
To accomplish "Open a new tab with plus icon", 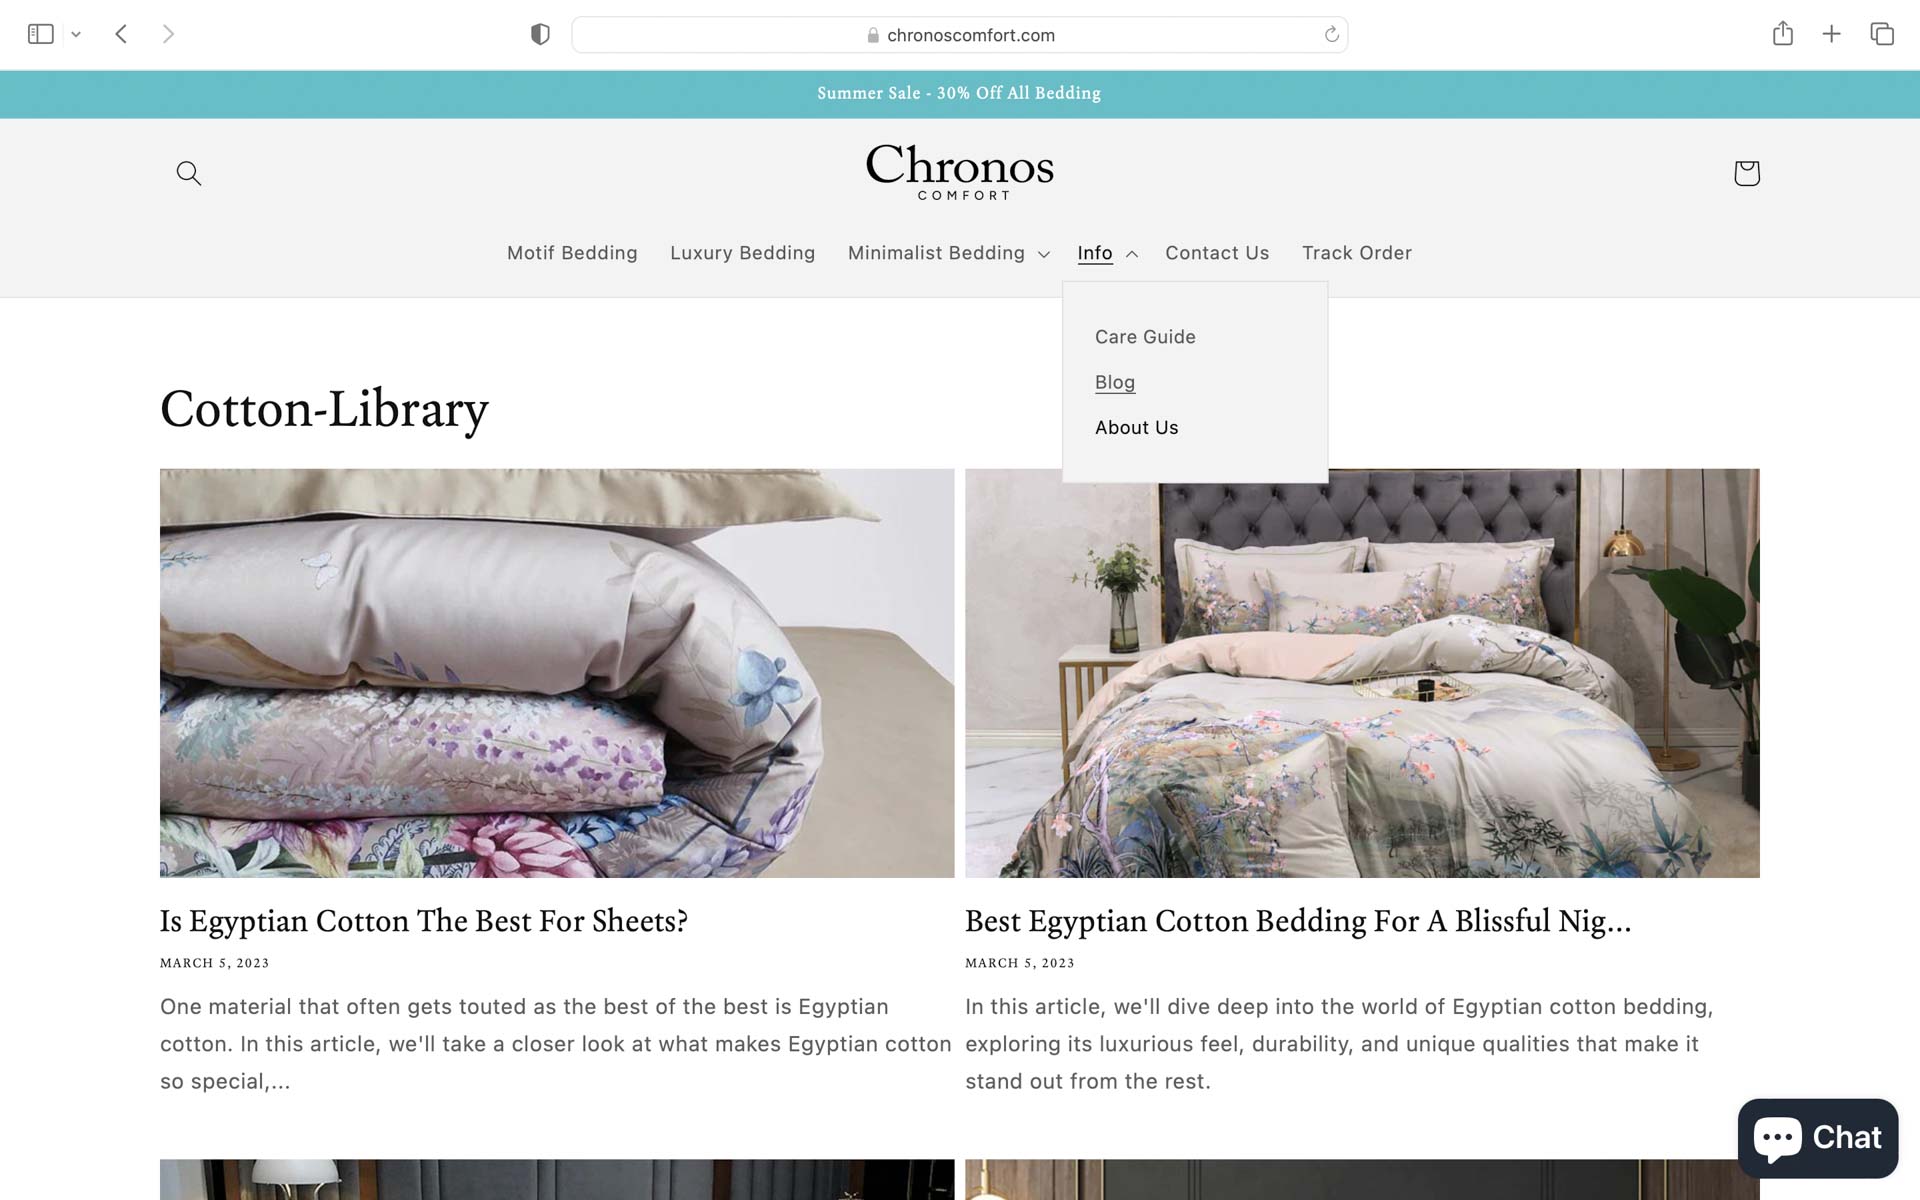I will 1831,34.
